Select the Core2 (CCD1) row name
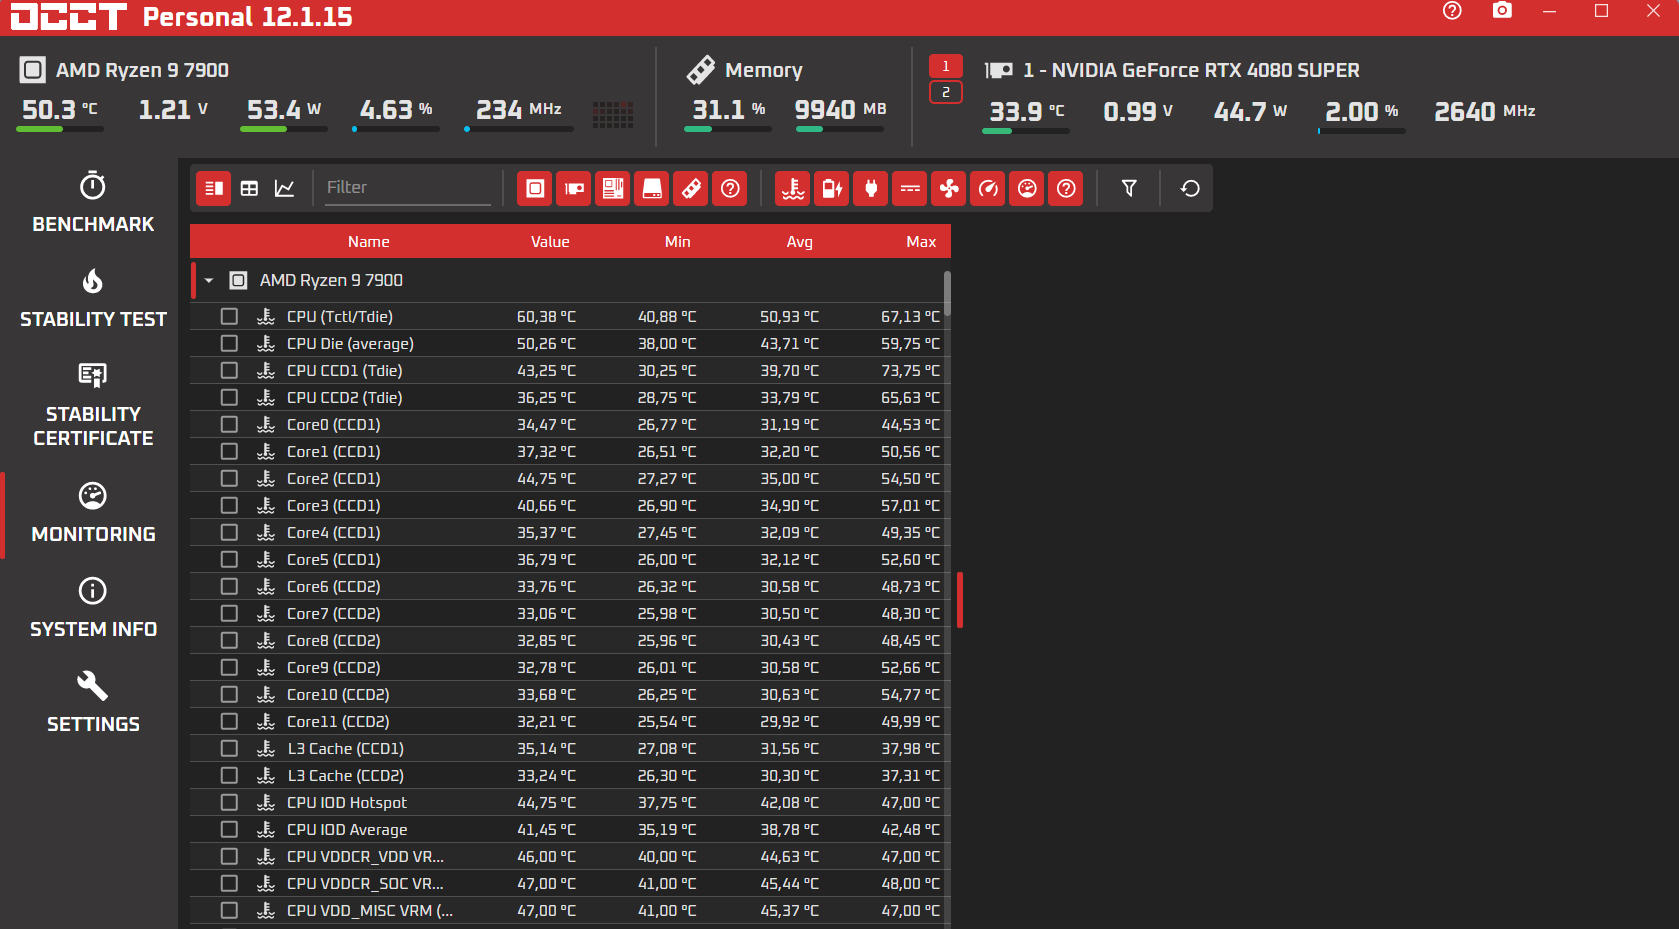The height and width of the screenshot is (929, 1679). coord(334,478)
